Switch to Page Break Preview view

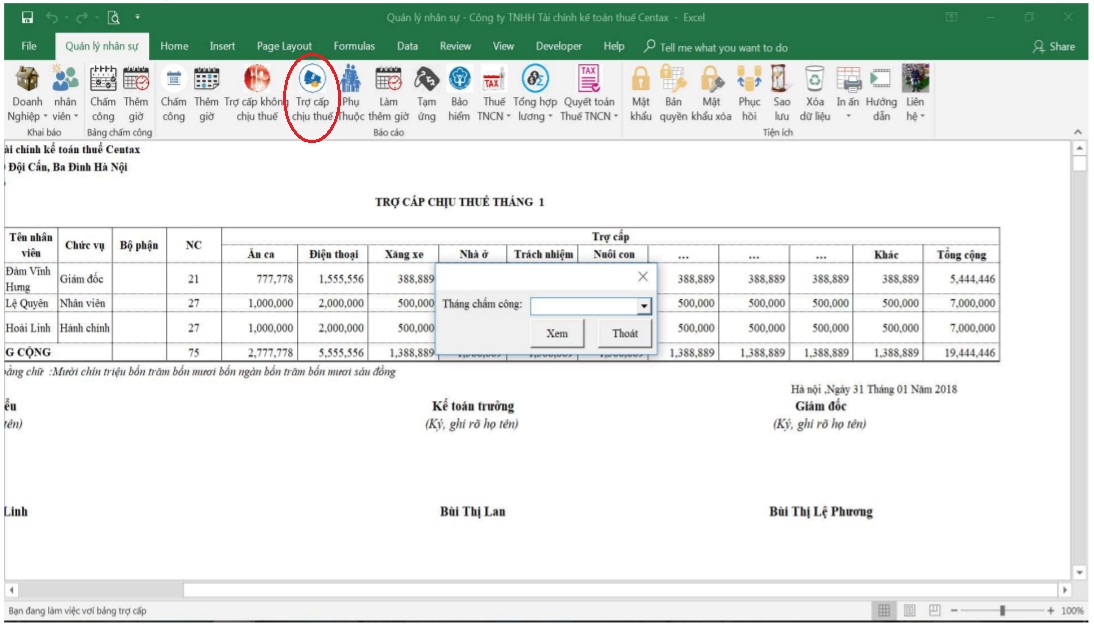(x=935, y=610)
